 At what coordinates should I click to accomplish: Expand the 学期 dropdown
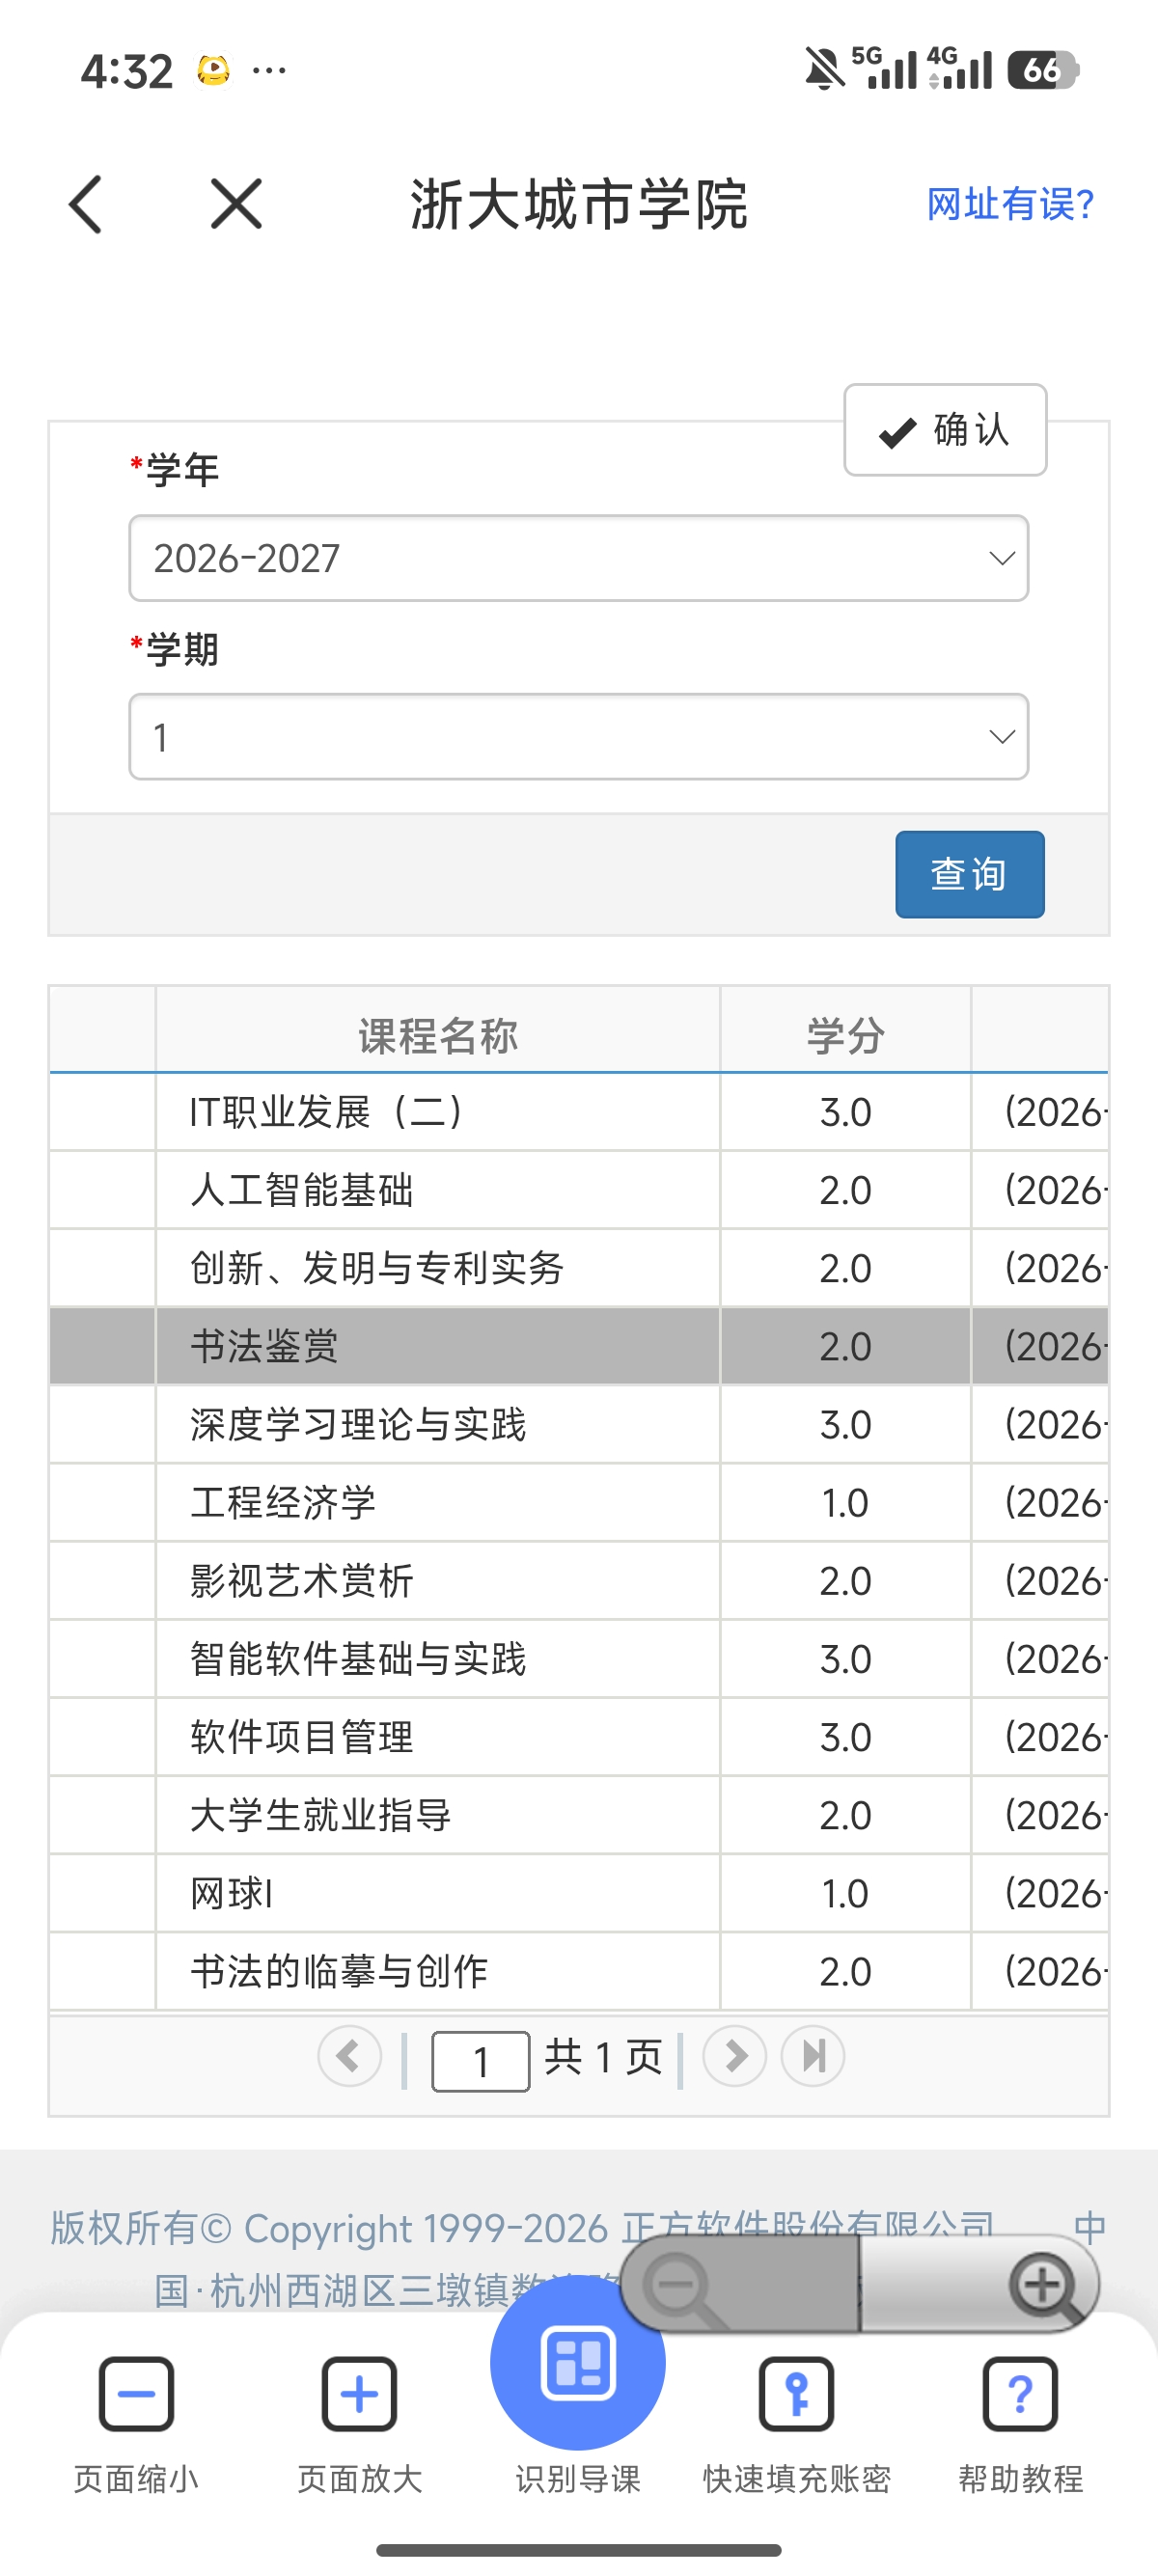tap(578, 737)
